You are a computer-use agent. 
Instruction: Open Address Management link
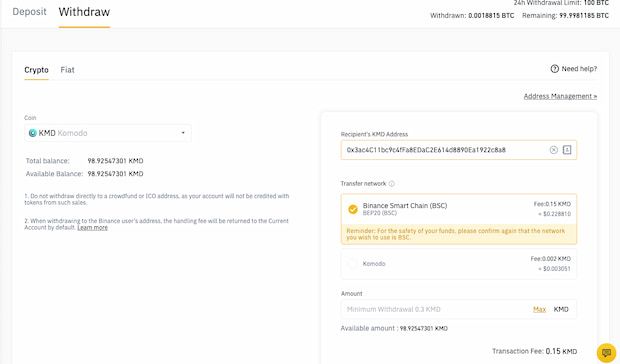click(x=560, y=96)
